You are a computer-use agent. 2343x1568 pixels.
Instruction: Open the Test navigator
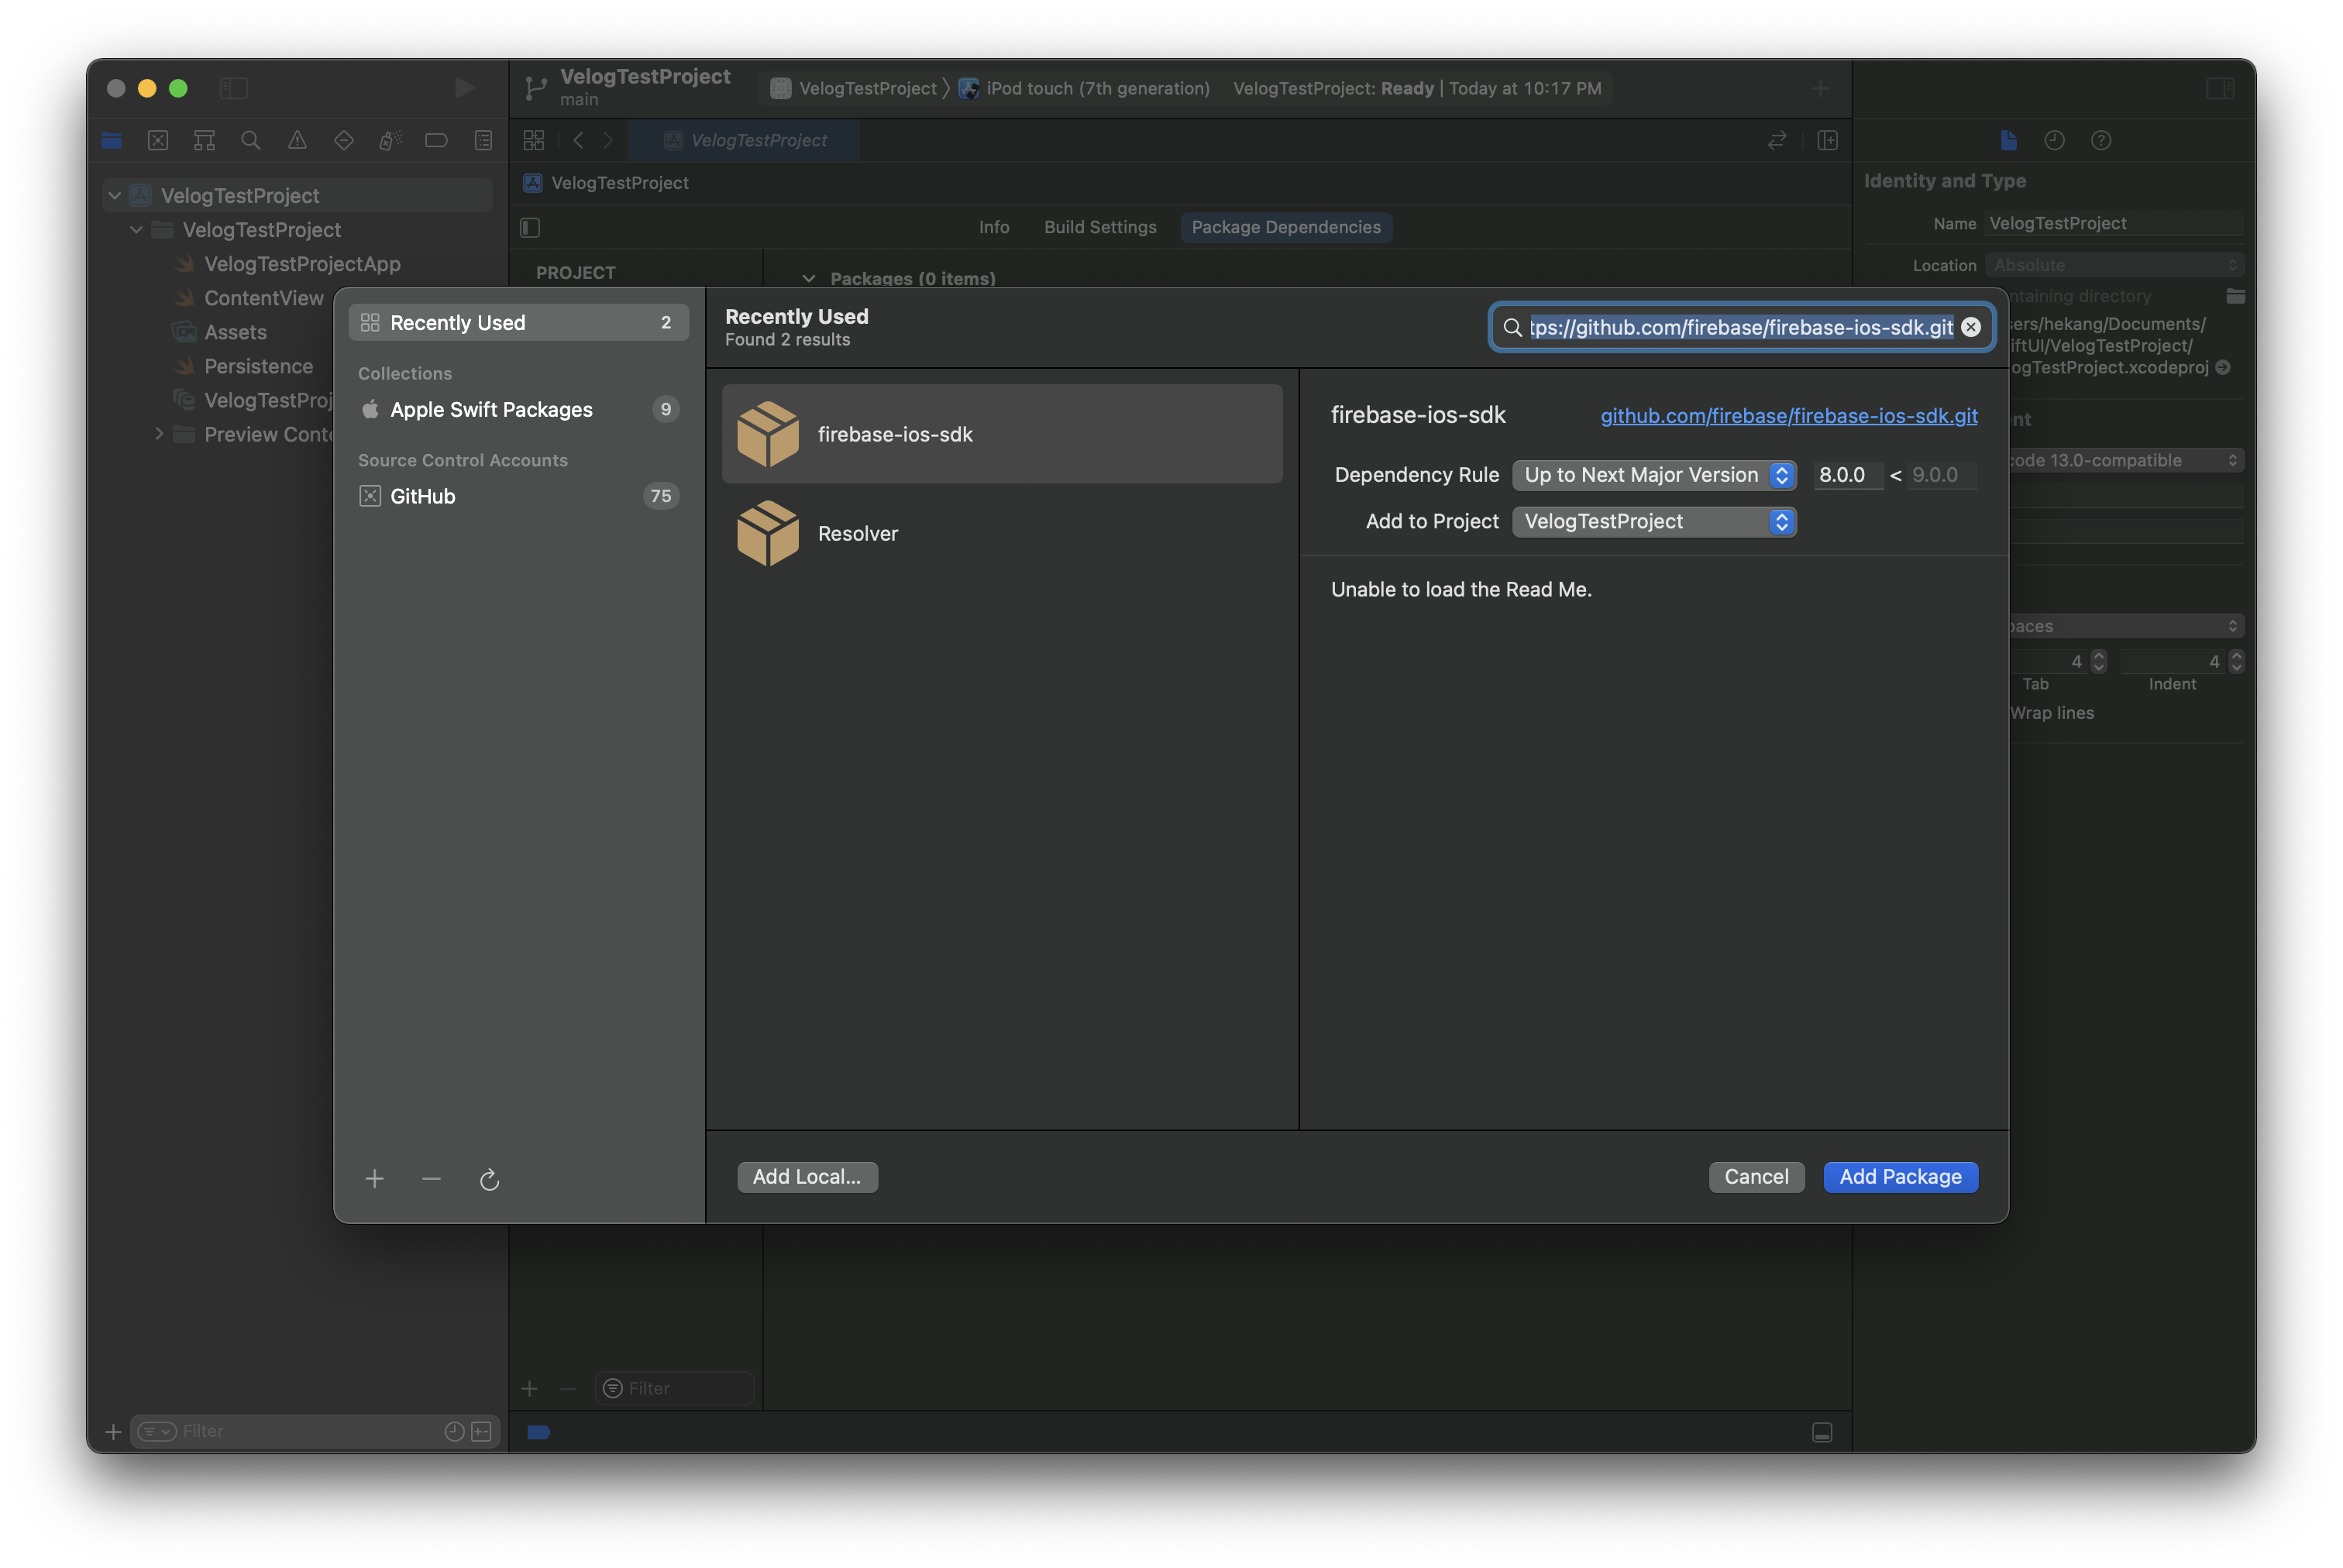[x=344, y=140]
